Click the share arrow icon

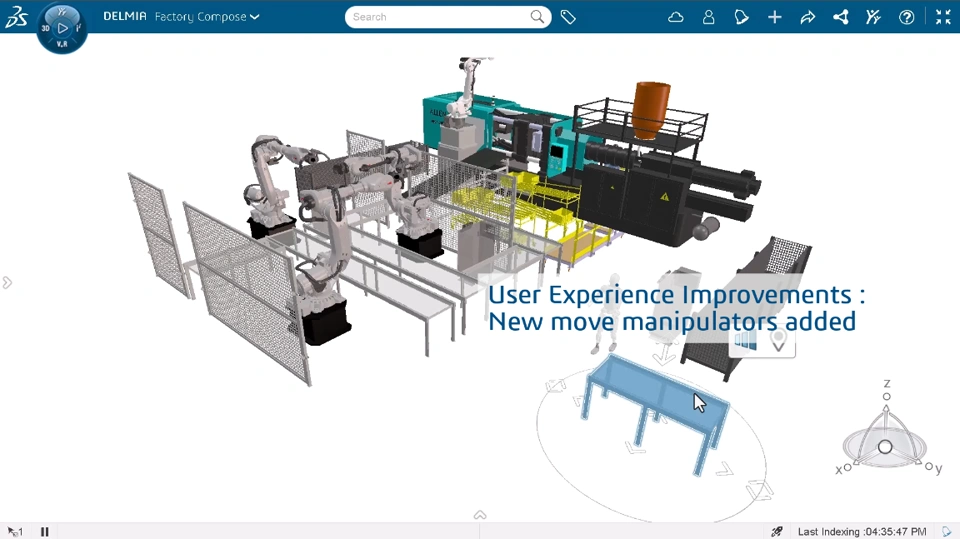click(x=807, y=17)
